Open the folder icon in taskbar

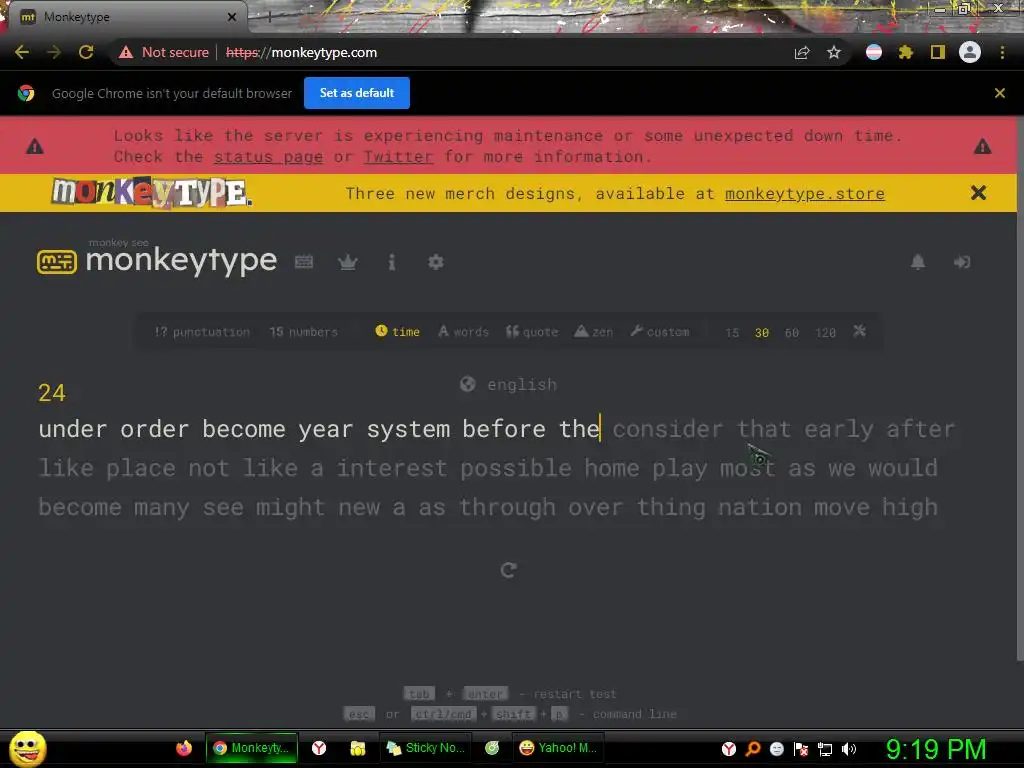click(x=357, y=748)
